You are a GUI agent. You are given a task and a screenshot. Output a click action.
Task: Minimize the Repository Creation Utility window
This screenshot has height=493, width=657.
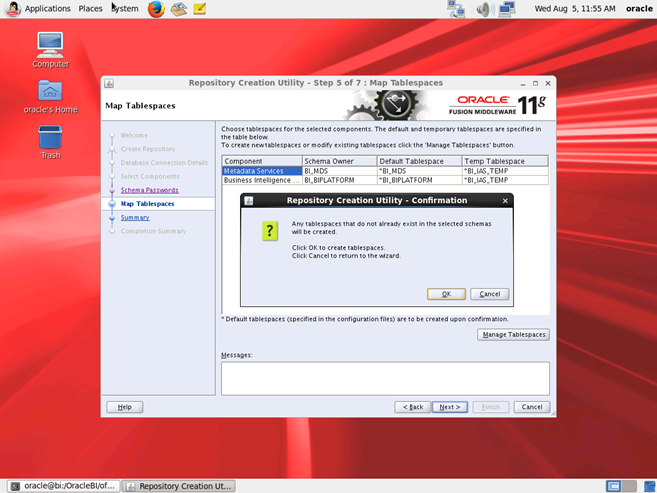(x=523, y=84)
